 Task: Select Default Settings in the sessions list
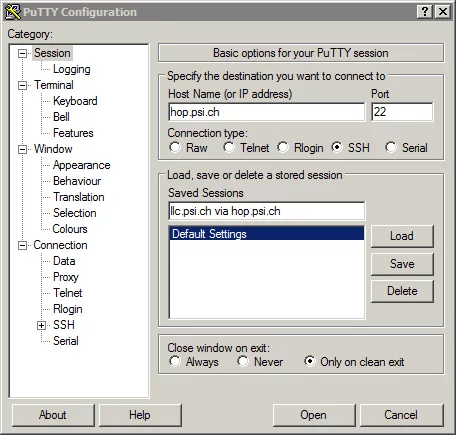(x=267, y=234)
